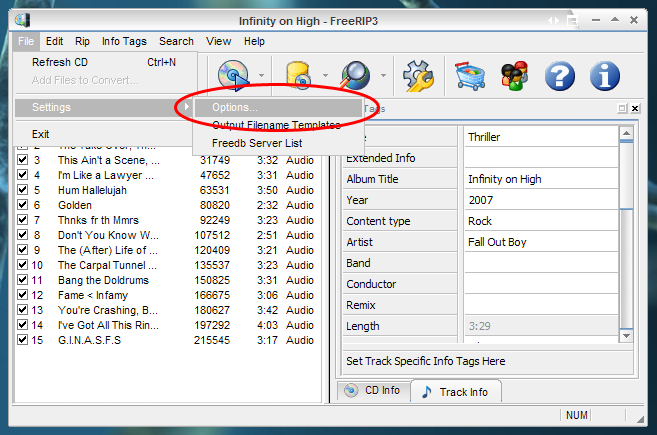
Task: Uncheck track 8 Don't You Know W...
Action: [x=22, y=235]
